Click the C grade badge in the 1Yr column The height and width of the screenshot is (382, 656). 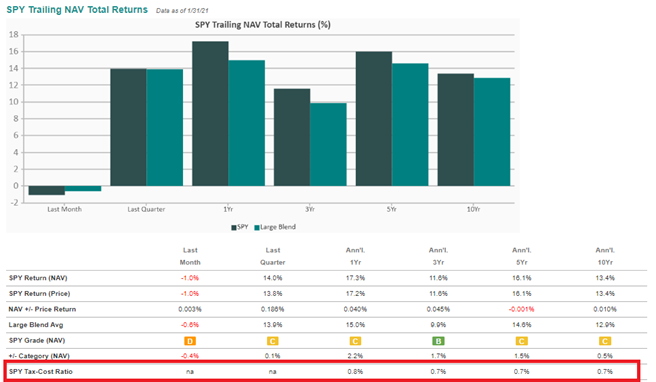355,341
